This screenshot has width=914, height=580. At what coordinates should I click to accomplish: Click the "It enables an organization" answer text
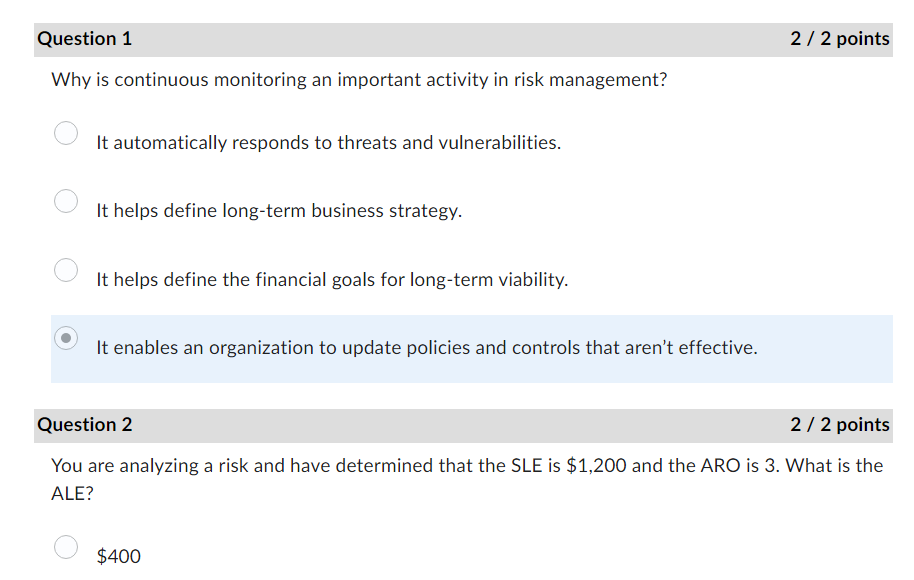click(427, 348)
